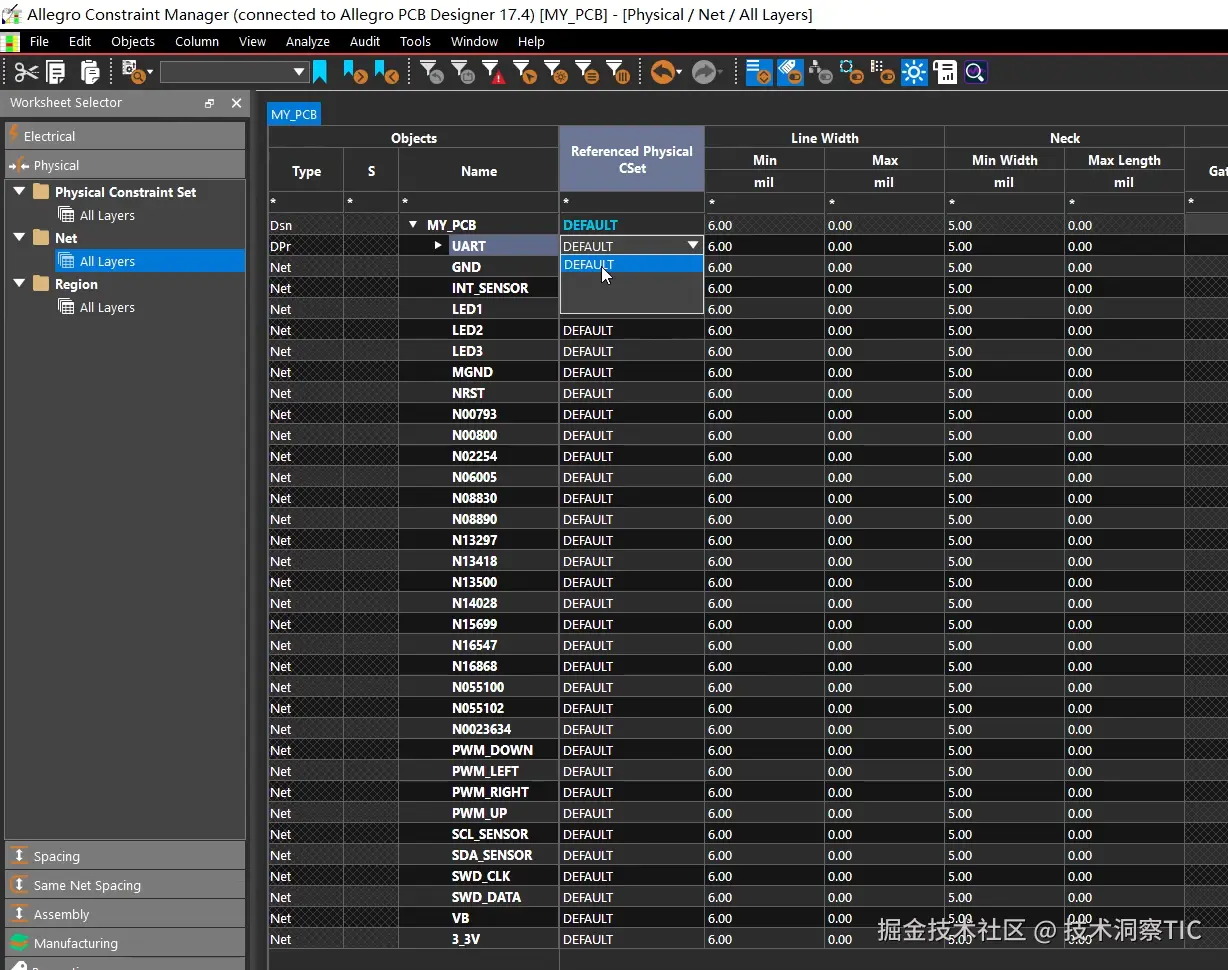Open the Manufacturing domain
This screenshot has width=1228, height=970.
125,943
